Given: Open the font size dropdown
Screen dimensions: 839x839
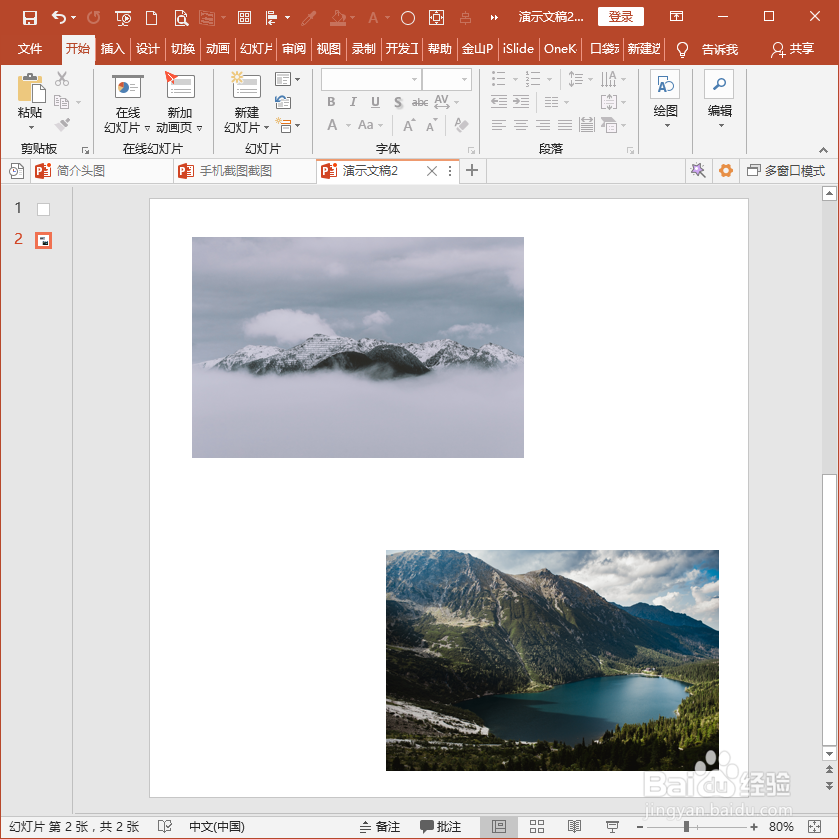Looking at the screenshot, I should pyautogui.click(x=464, y=80).
